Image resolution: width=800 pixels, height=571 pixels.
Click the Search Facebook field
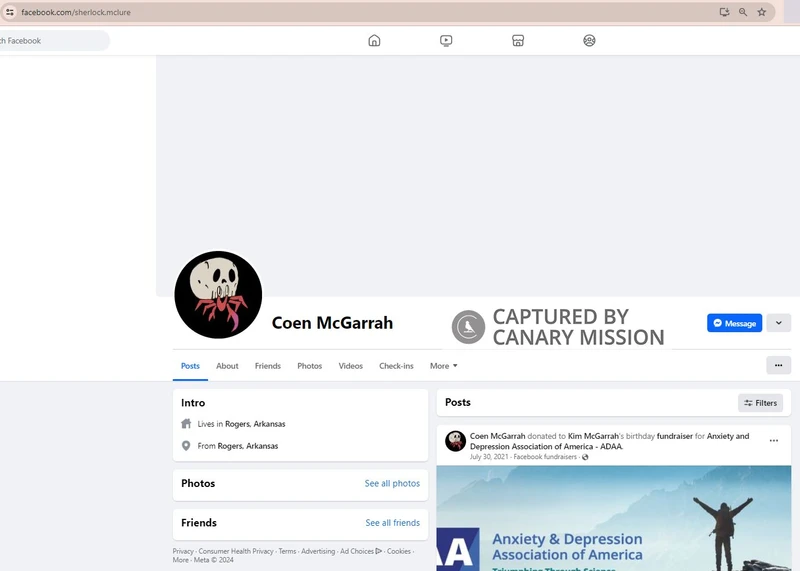54,41
